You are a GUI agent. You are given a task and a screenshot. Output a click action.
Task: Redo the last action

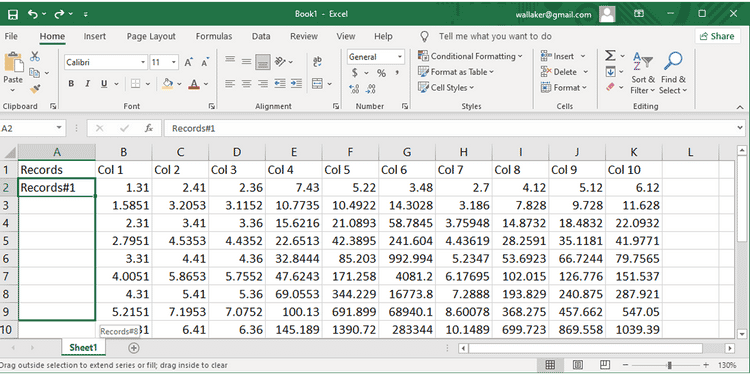(x=59, y=14)
